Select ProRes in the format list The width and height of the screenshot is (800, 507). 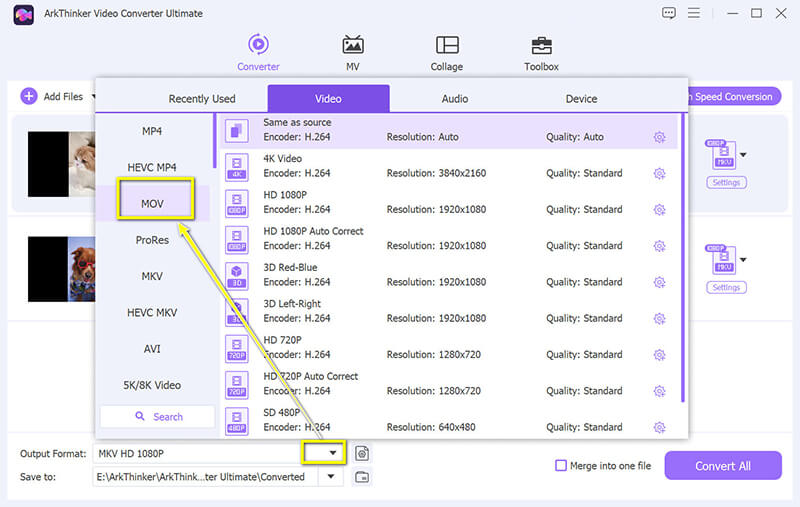click(152, 240)
